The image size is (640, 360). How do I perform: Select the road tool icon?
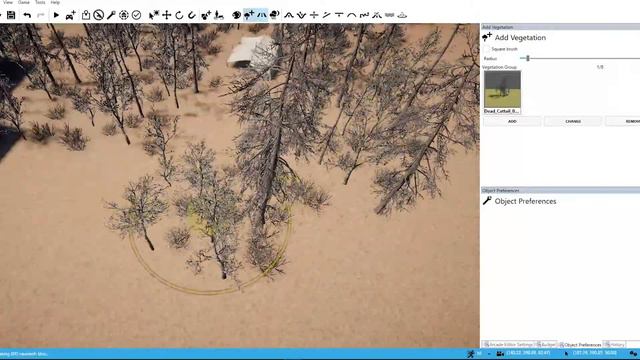[262, 15]
